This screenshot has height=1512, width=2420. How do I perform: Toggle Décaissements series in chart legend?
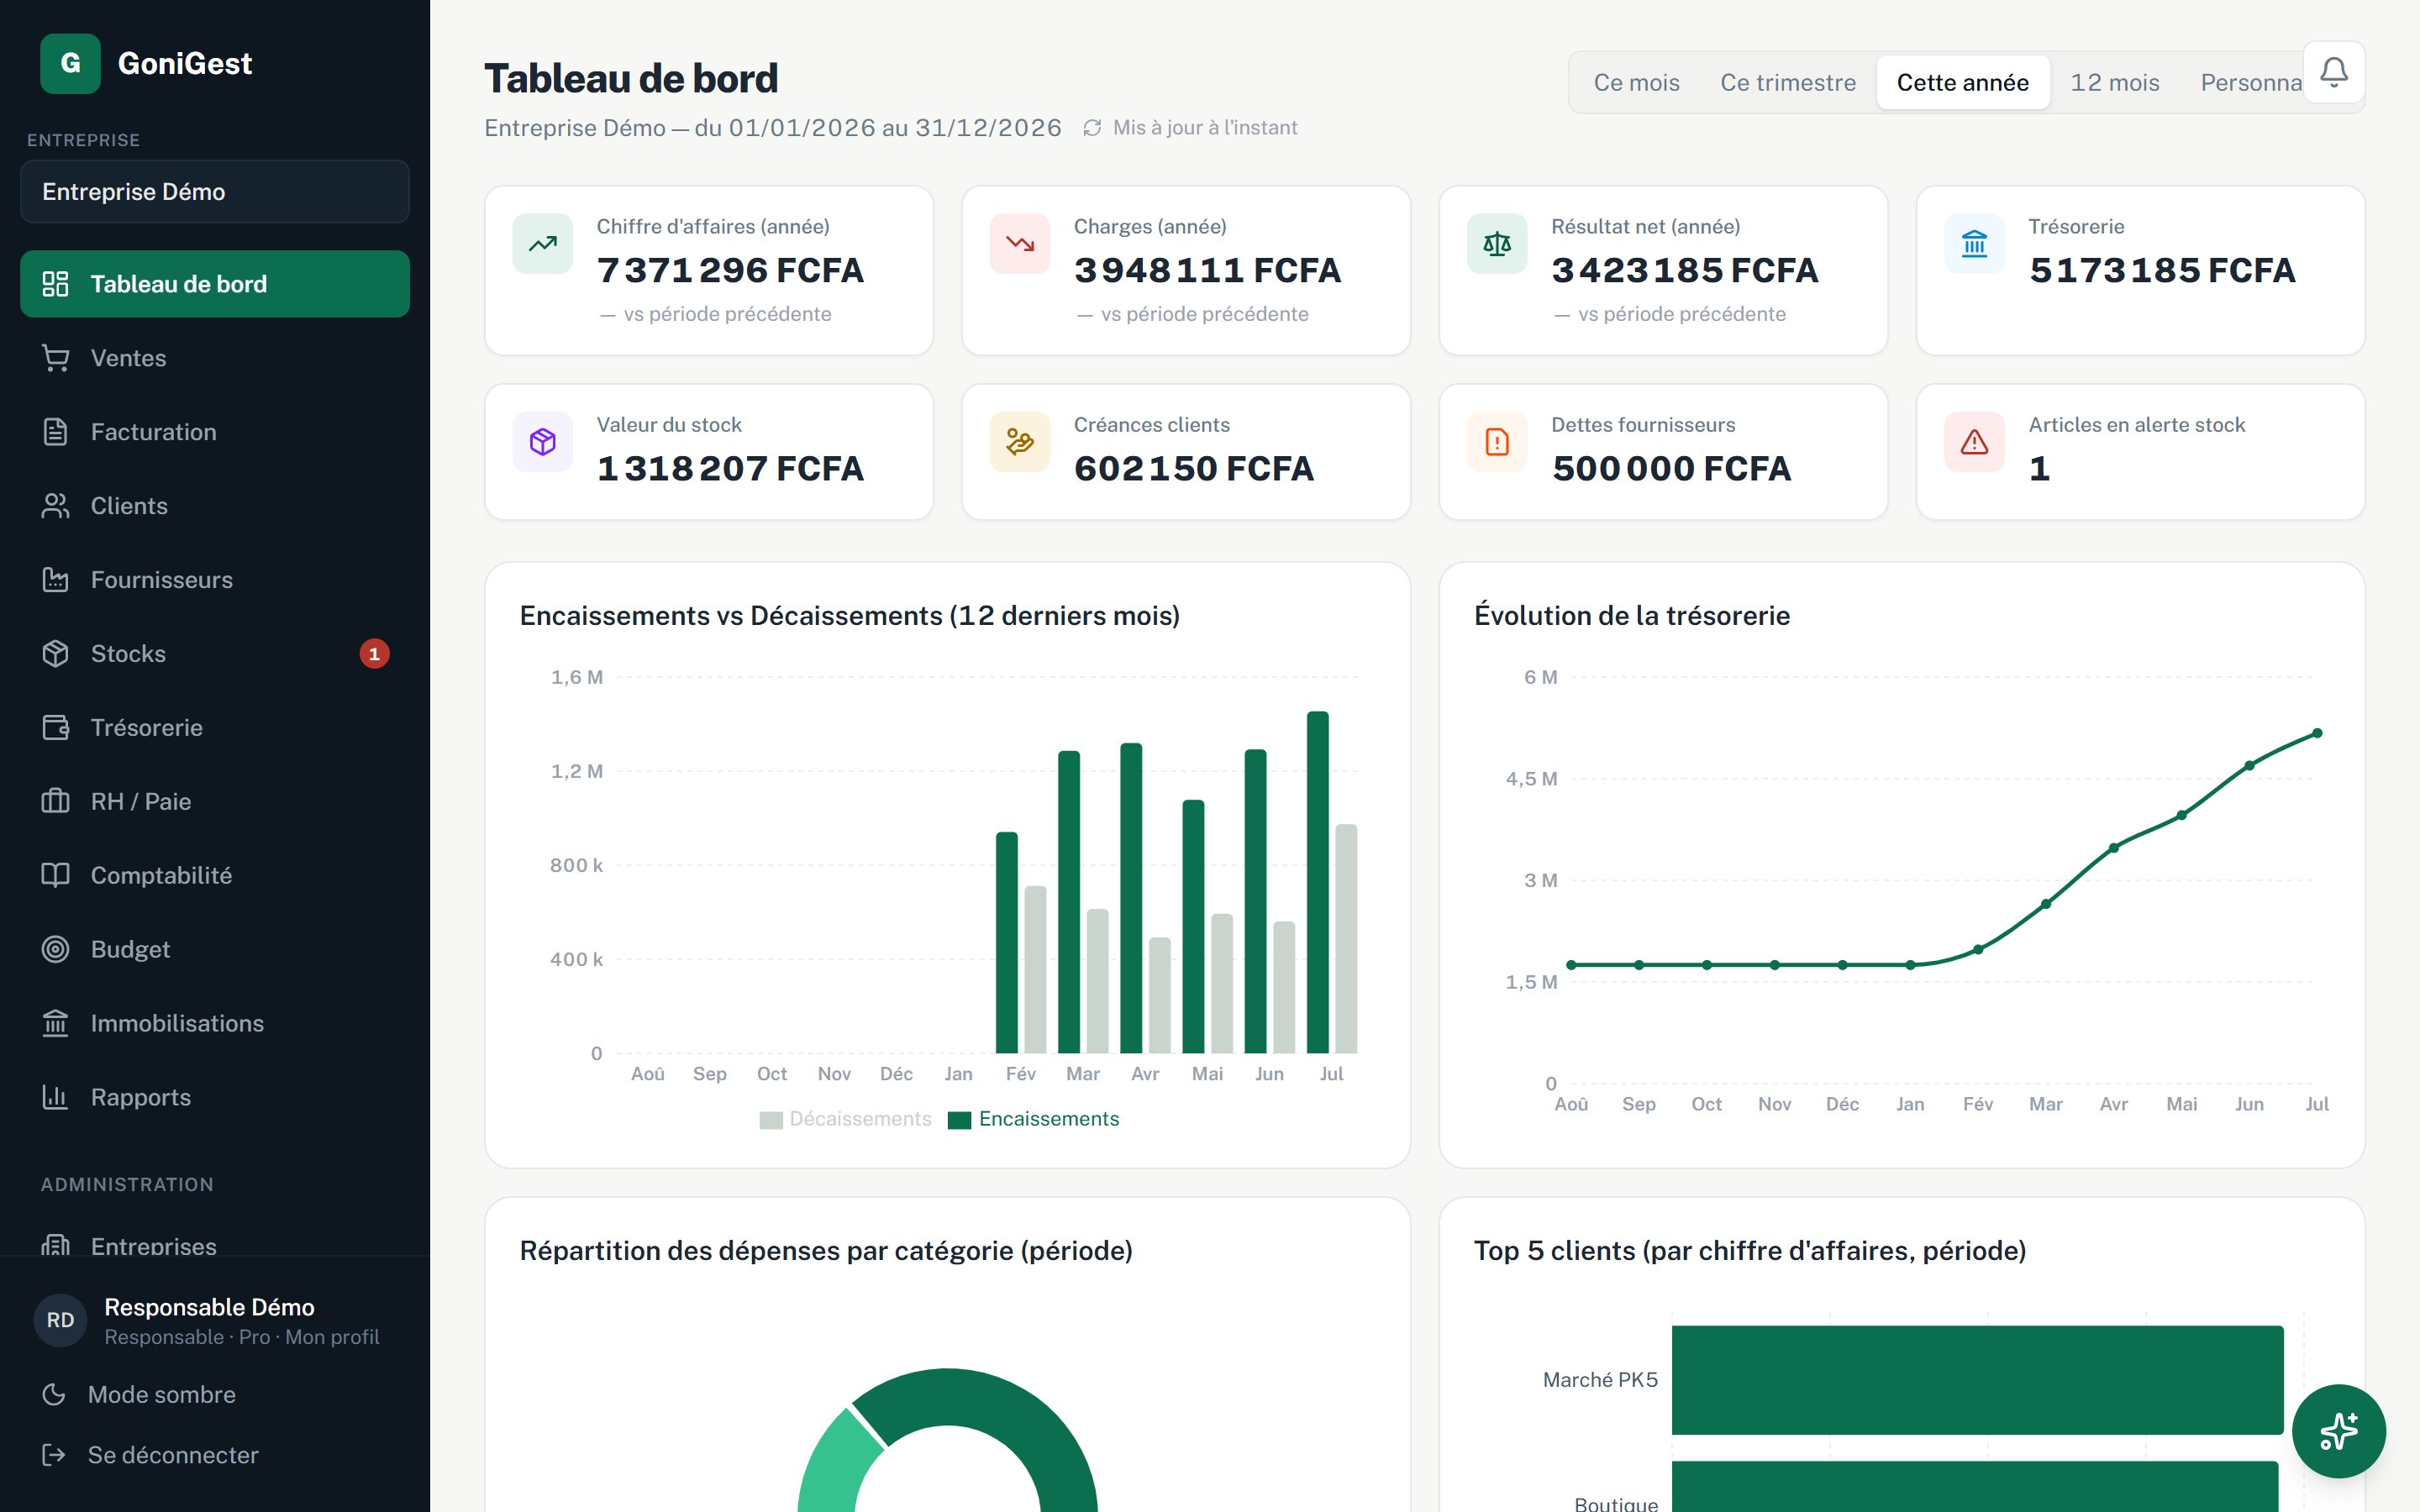pos(845,1119)
